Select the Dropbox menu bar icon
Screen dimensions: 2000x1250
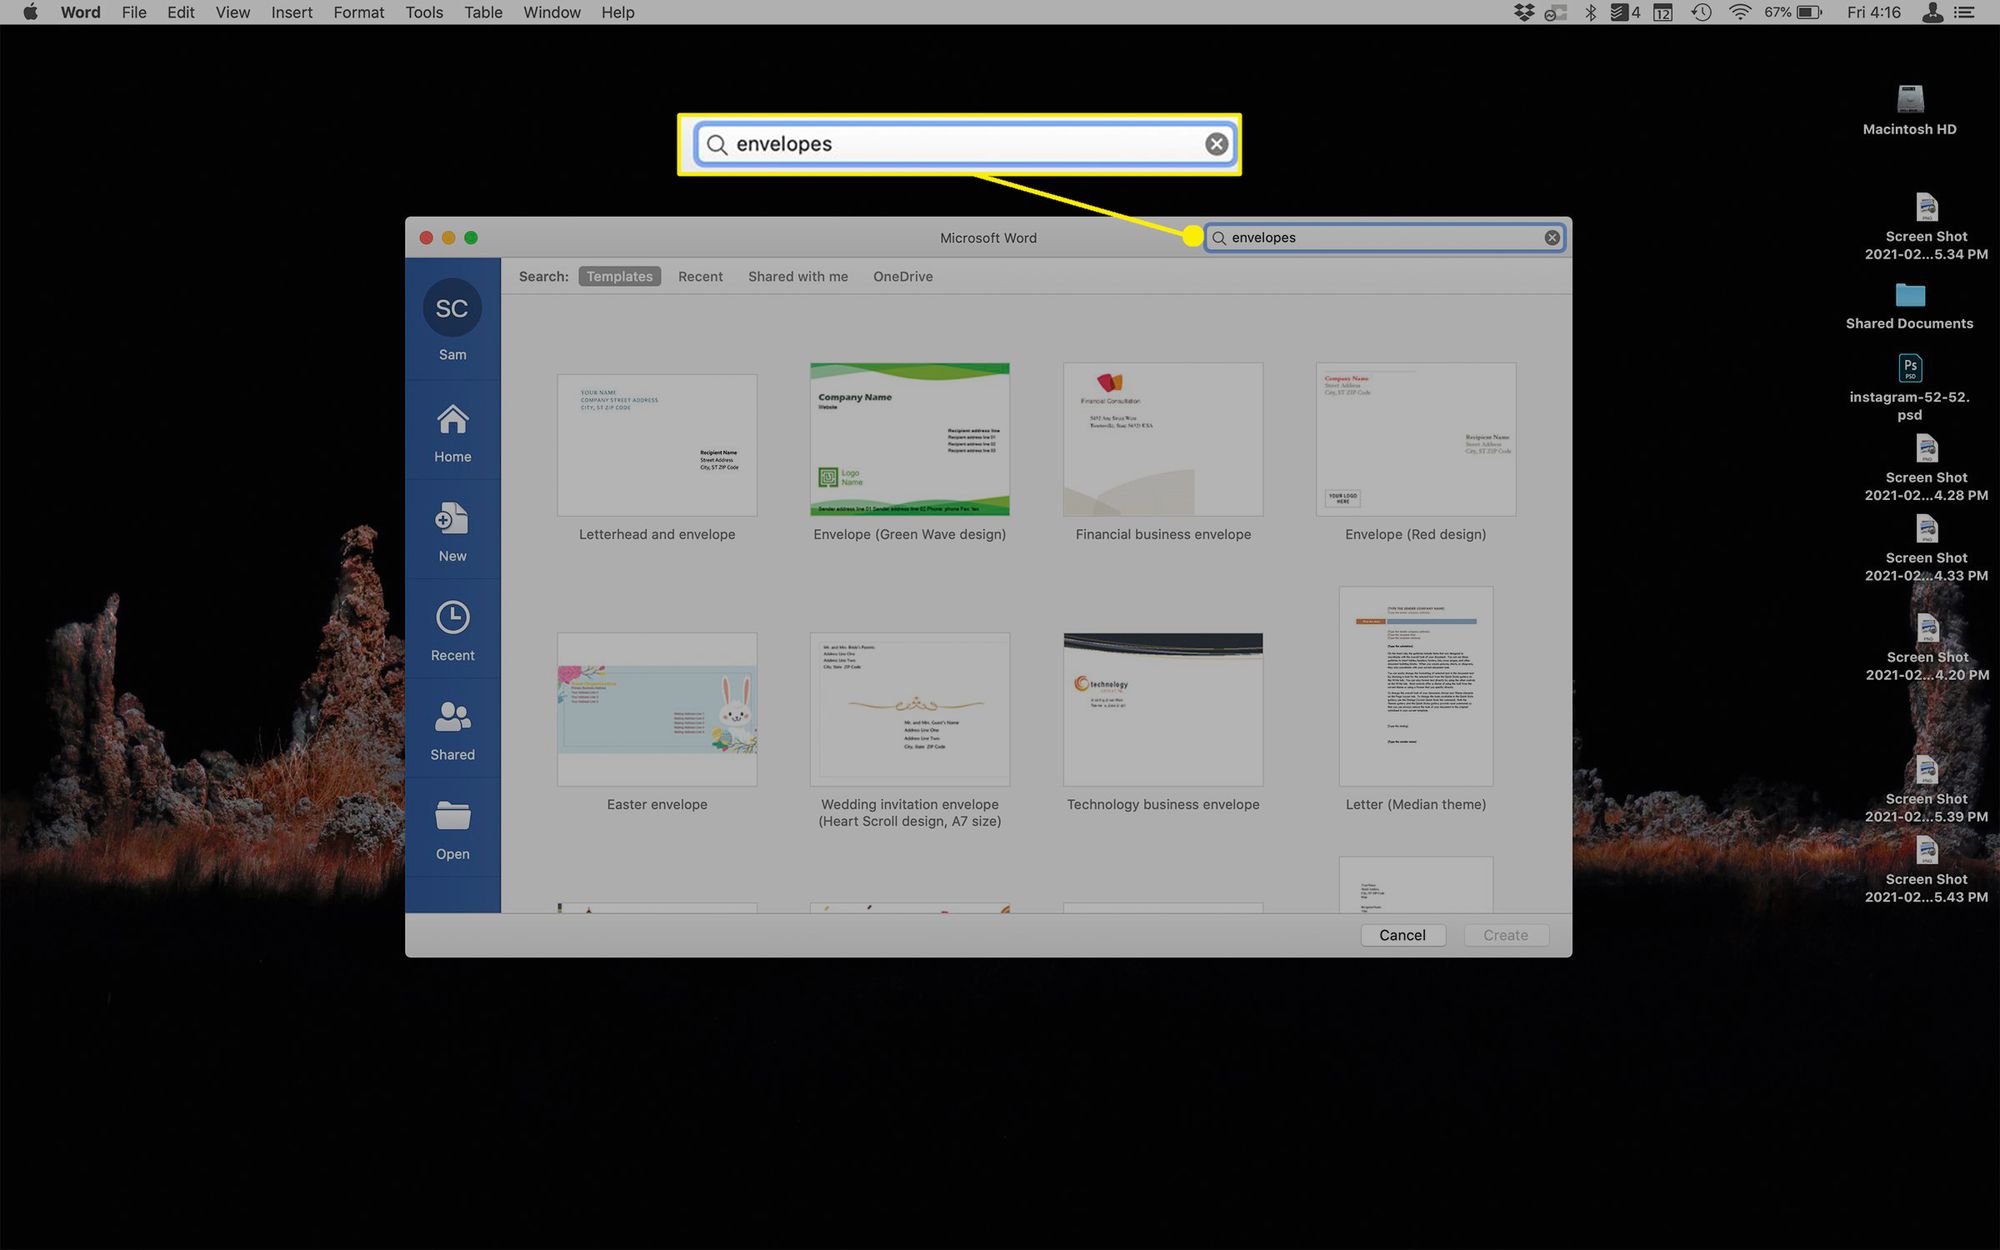(1521, 13)
